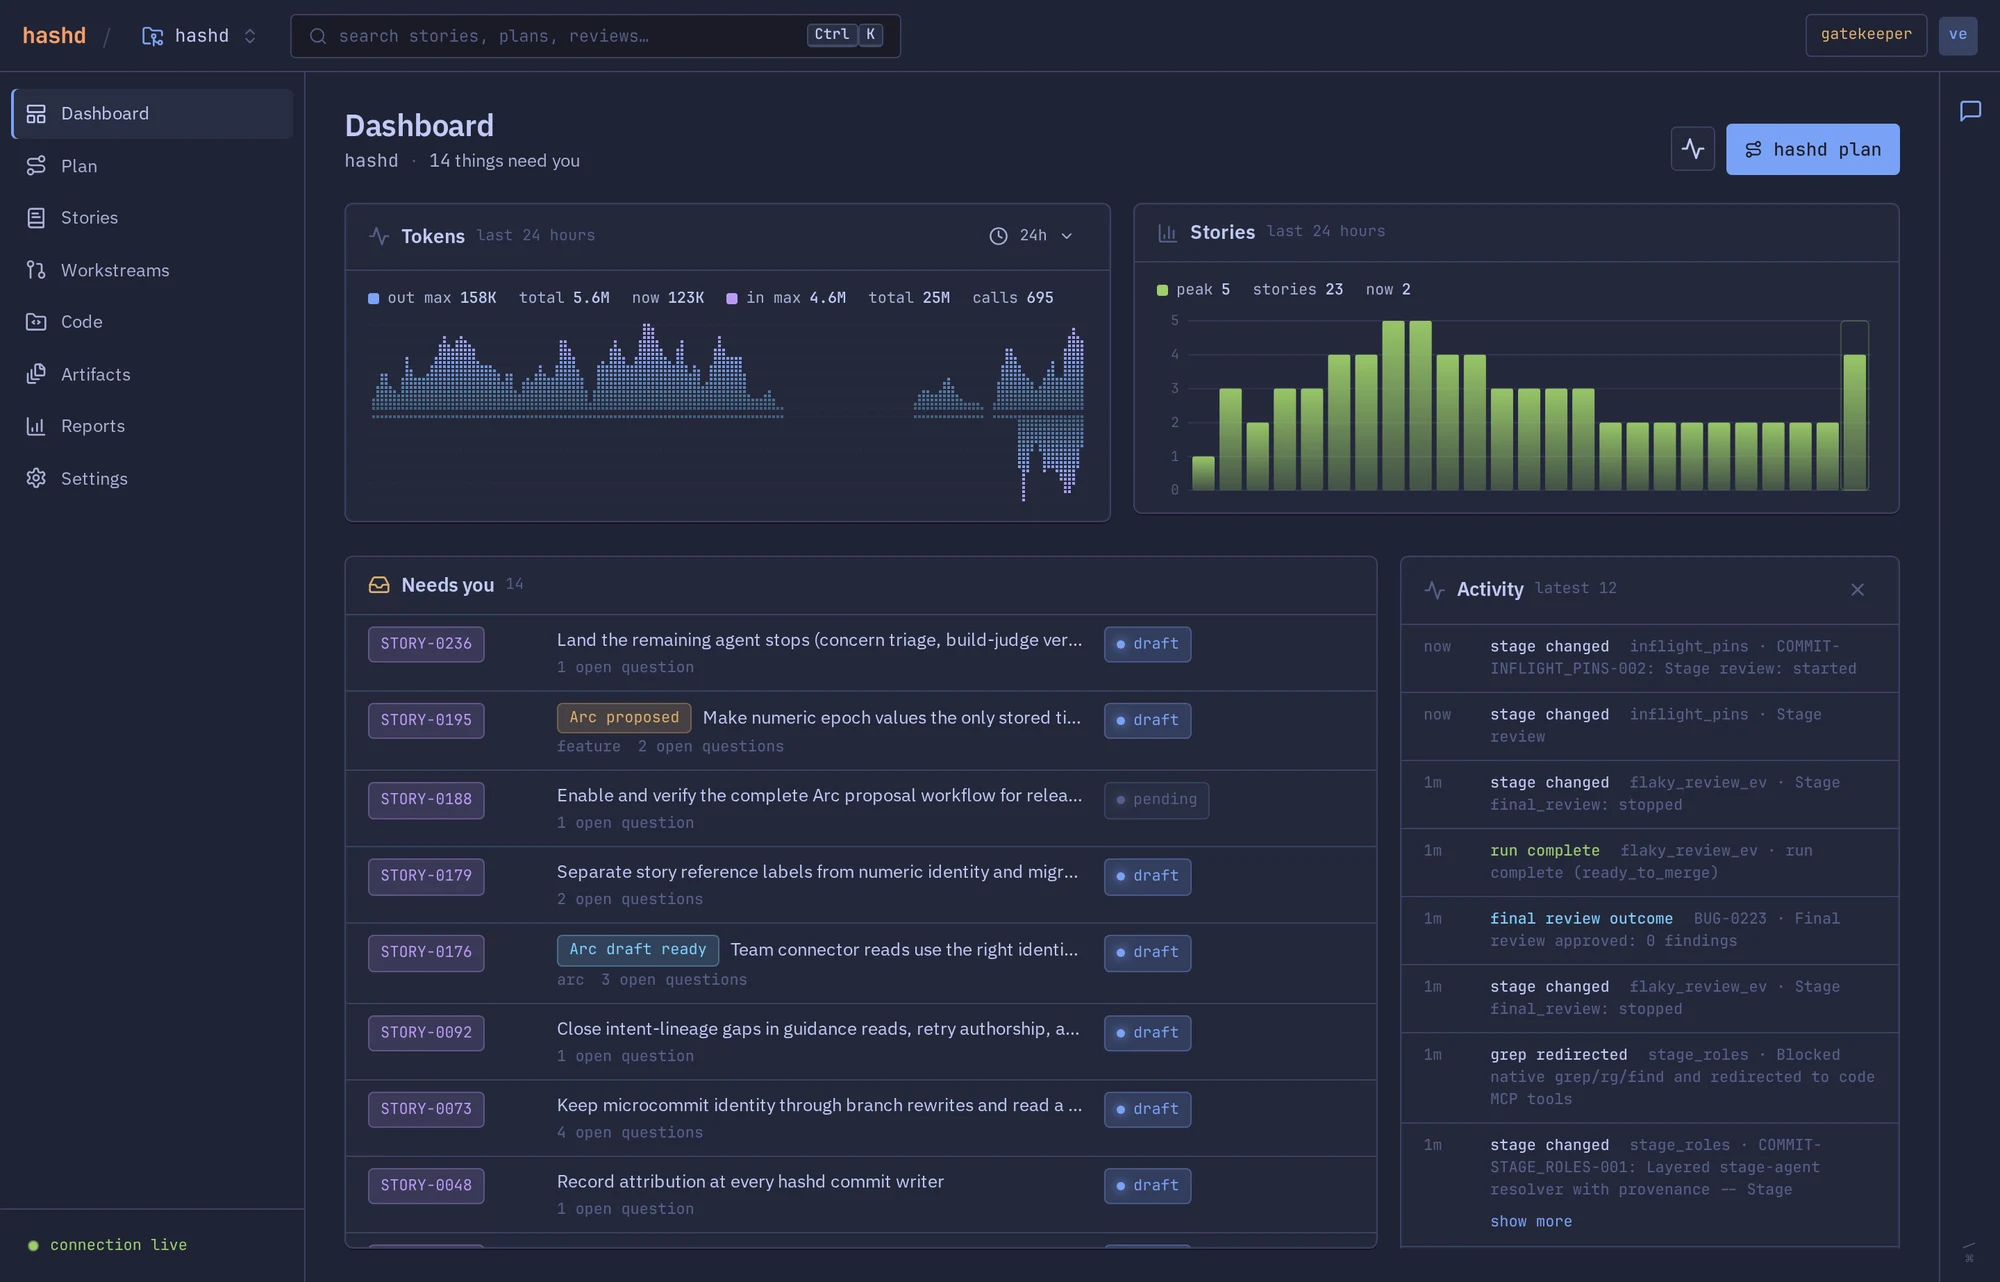Close the Activity panel
Screen dimensions: 2000x1282
tap(1857, 590)
